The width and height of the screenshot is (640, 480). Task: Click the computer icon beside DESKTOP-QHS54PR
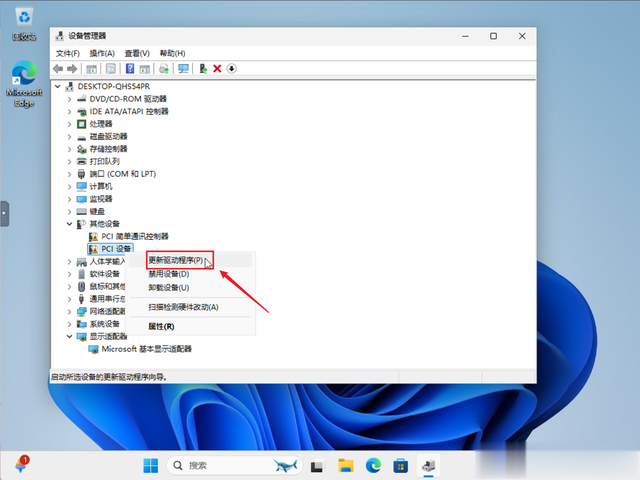69,87
